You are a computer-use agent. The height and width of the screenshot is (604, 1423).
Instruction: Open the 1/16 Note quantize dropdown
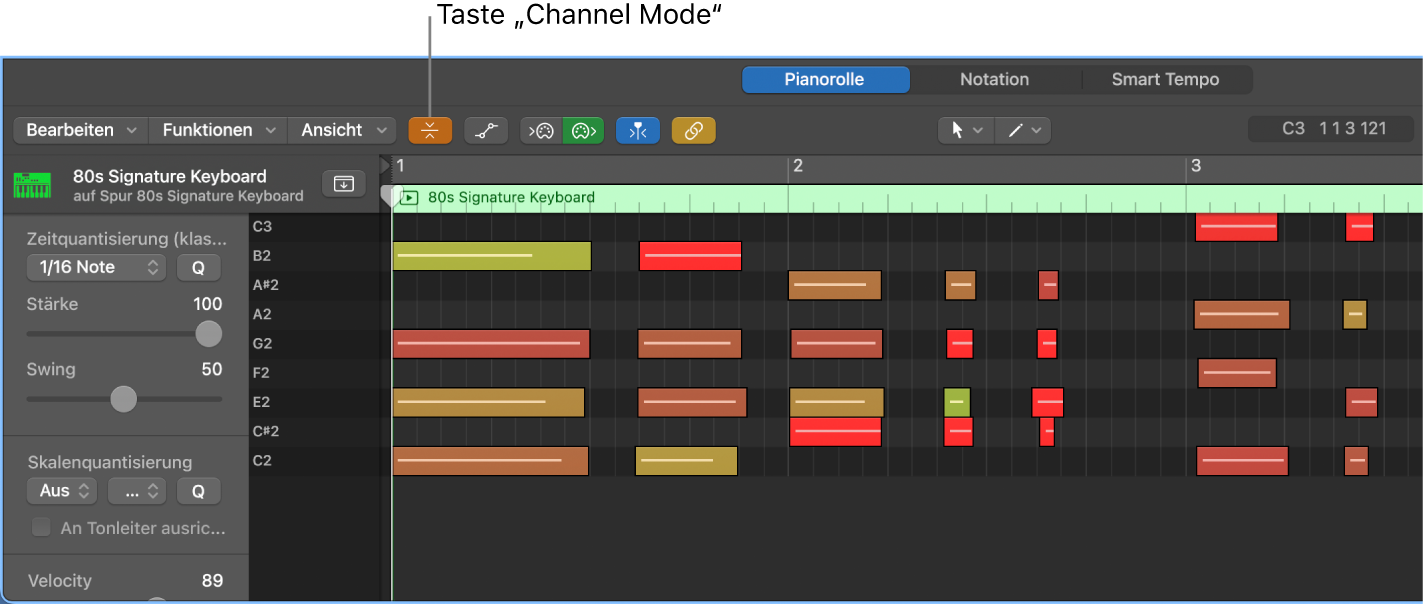[x=96, y=267]
